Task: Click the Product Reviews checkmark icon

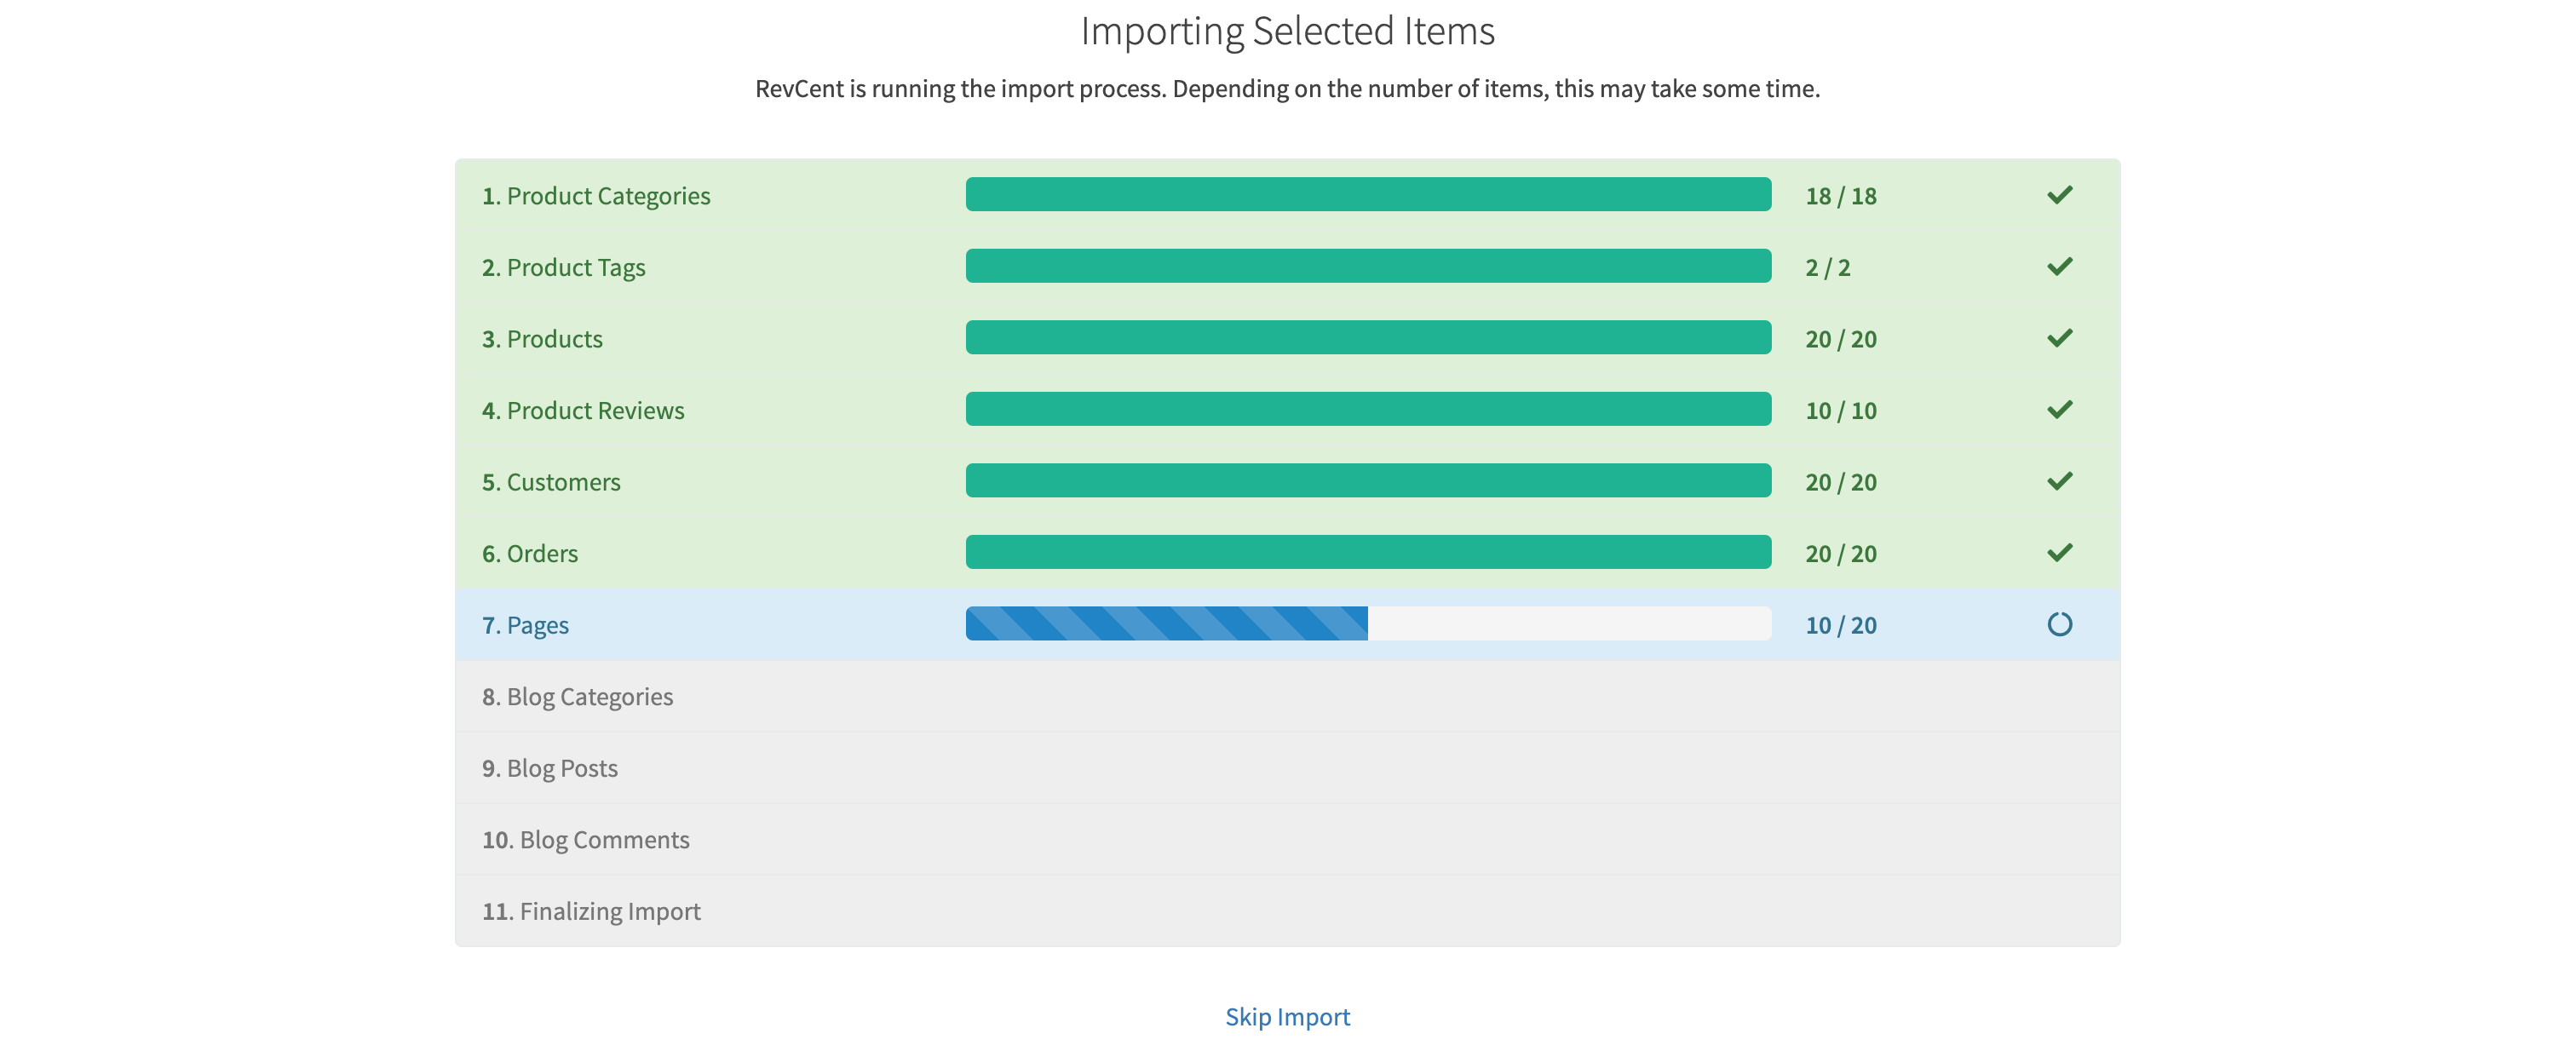Action: (2059, 410)
